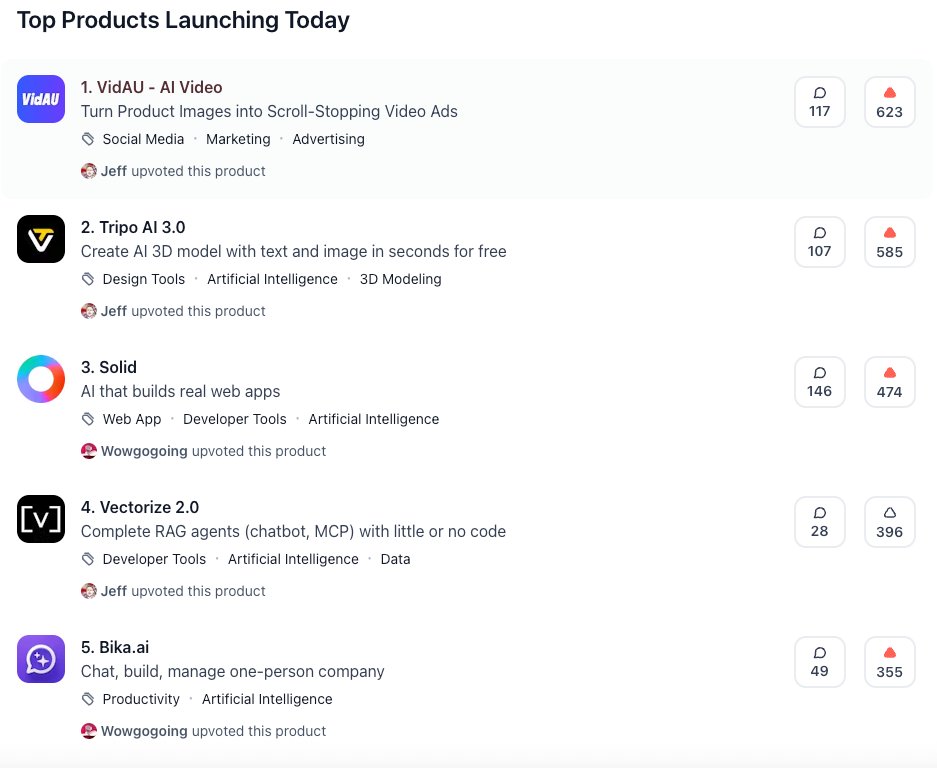Click Developer Tools tag under Solid
937x768 pixels.
[235, 419]
